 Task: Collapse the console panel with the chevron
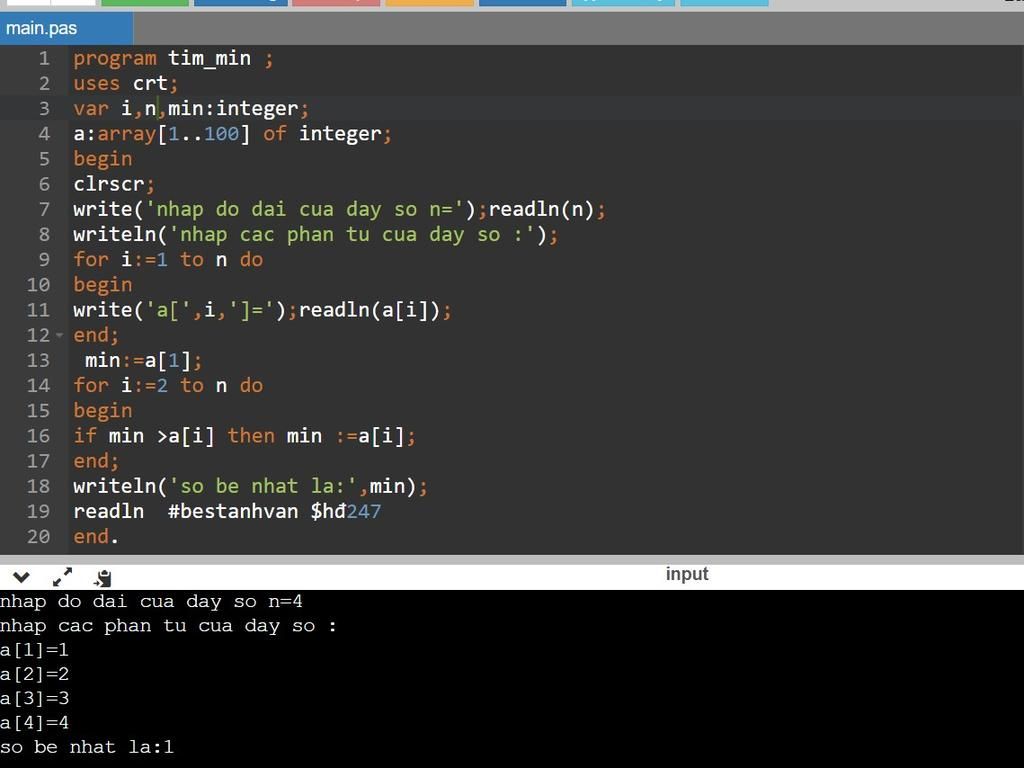click(x=21, y=577)
